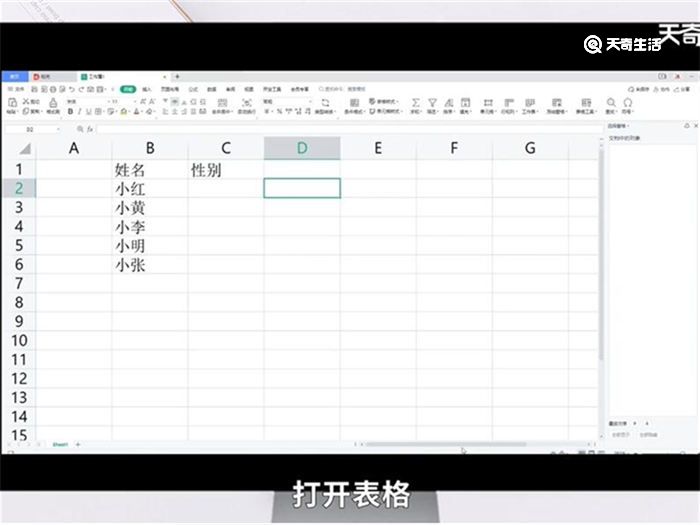Toggle Bold formatting
Image resolution: width=700 pixels, height=525 pixels.
click(70, 112)
